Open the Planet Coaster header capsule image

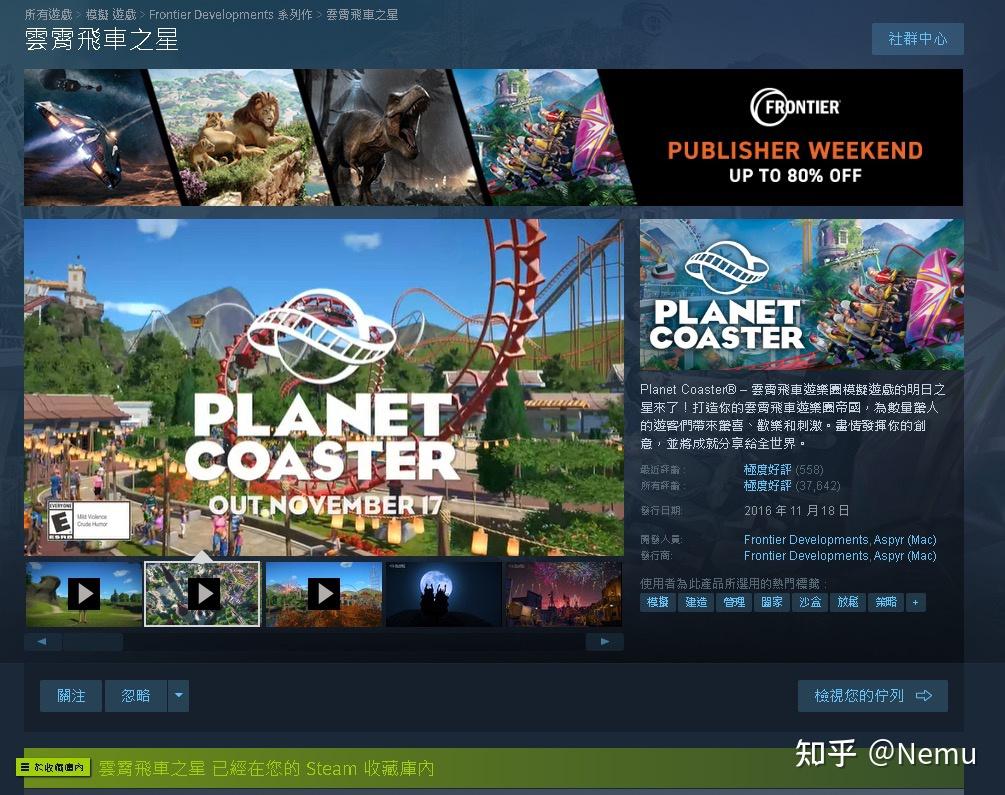802,294
